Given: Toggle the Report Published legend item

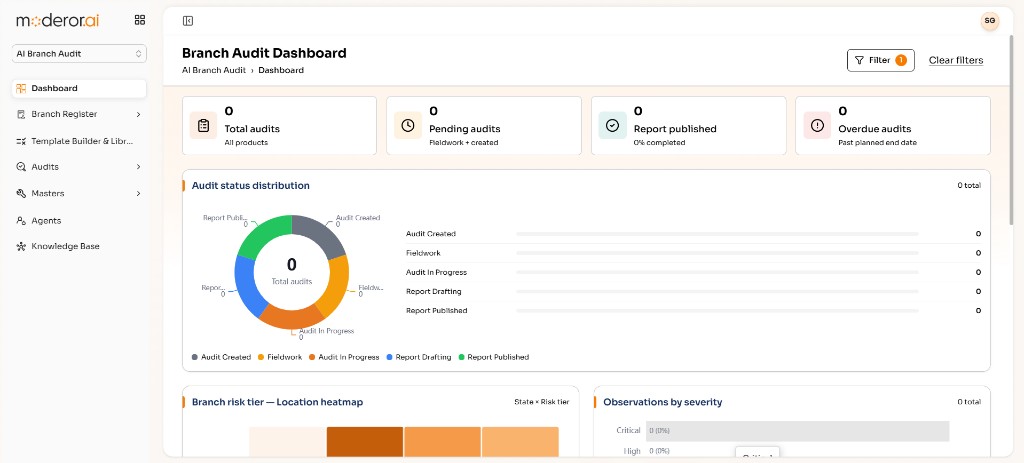Looking at the screenshot, I should pyautogui.click(x=493, y=357).
